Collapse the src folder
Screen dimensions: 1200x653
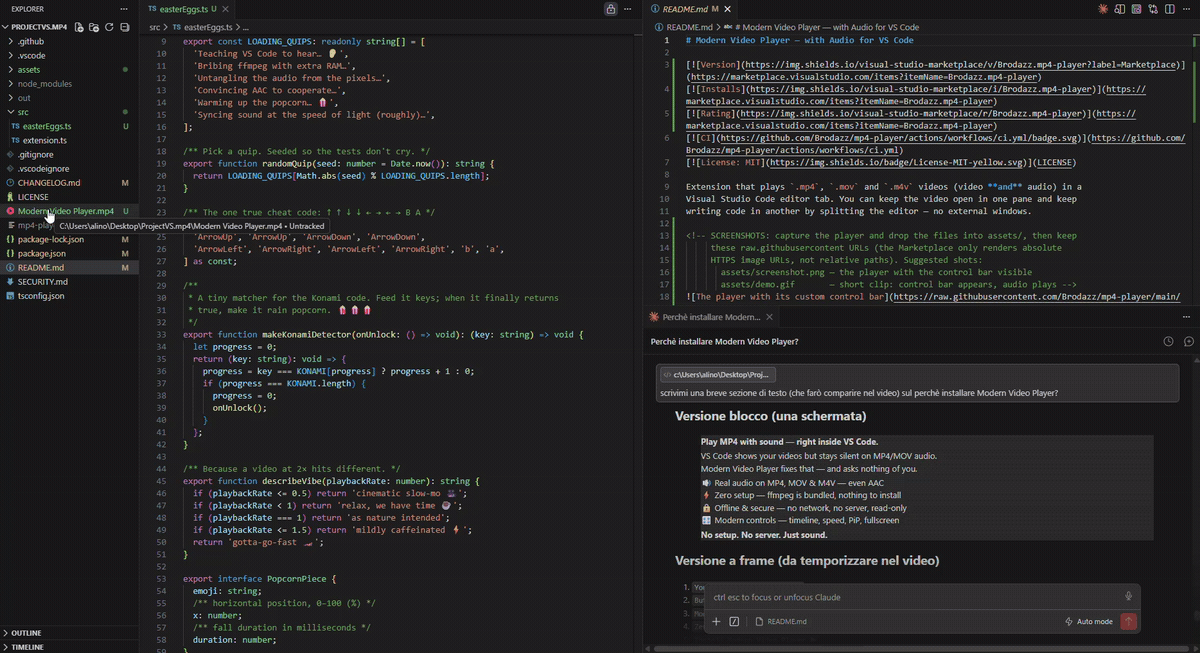pyautogui.click(x=69, y=112)
